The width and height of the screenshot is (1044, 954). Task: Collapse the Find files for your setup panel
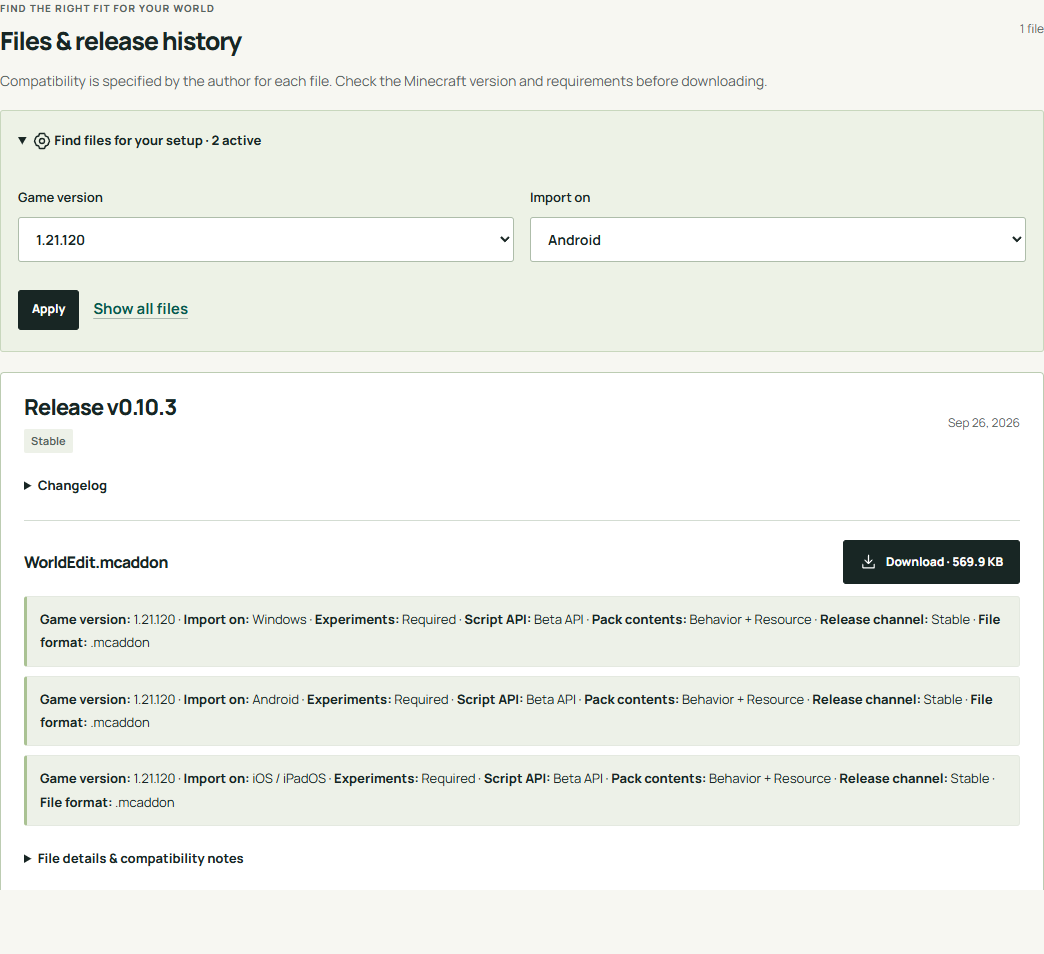(x=140, y=140)
